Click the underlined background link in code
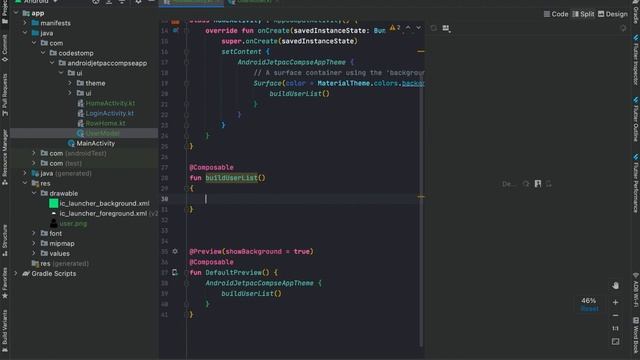Image resolution: width=640 pixels, height=360 pixels. coord(413,83)
